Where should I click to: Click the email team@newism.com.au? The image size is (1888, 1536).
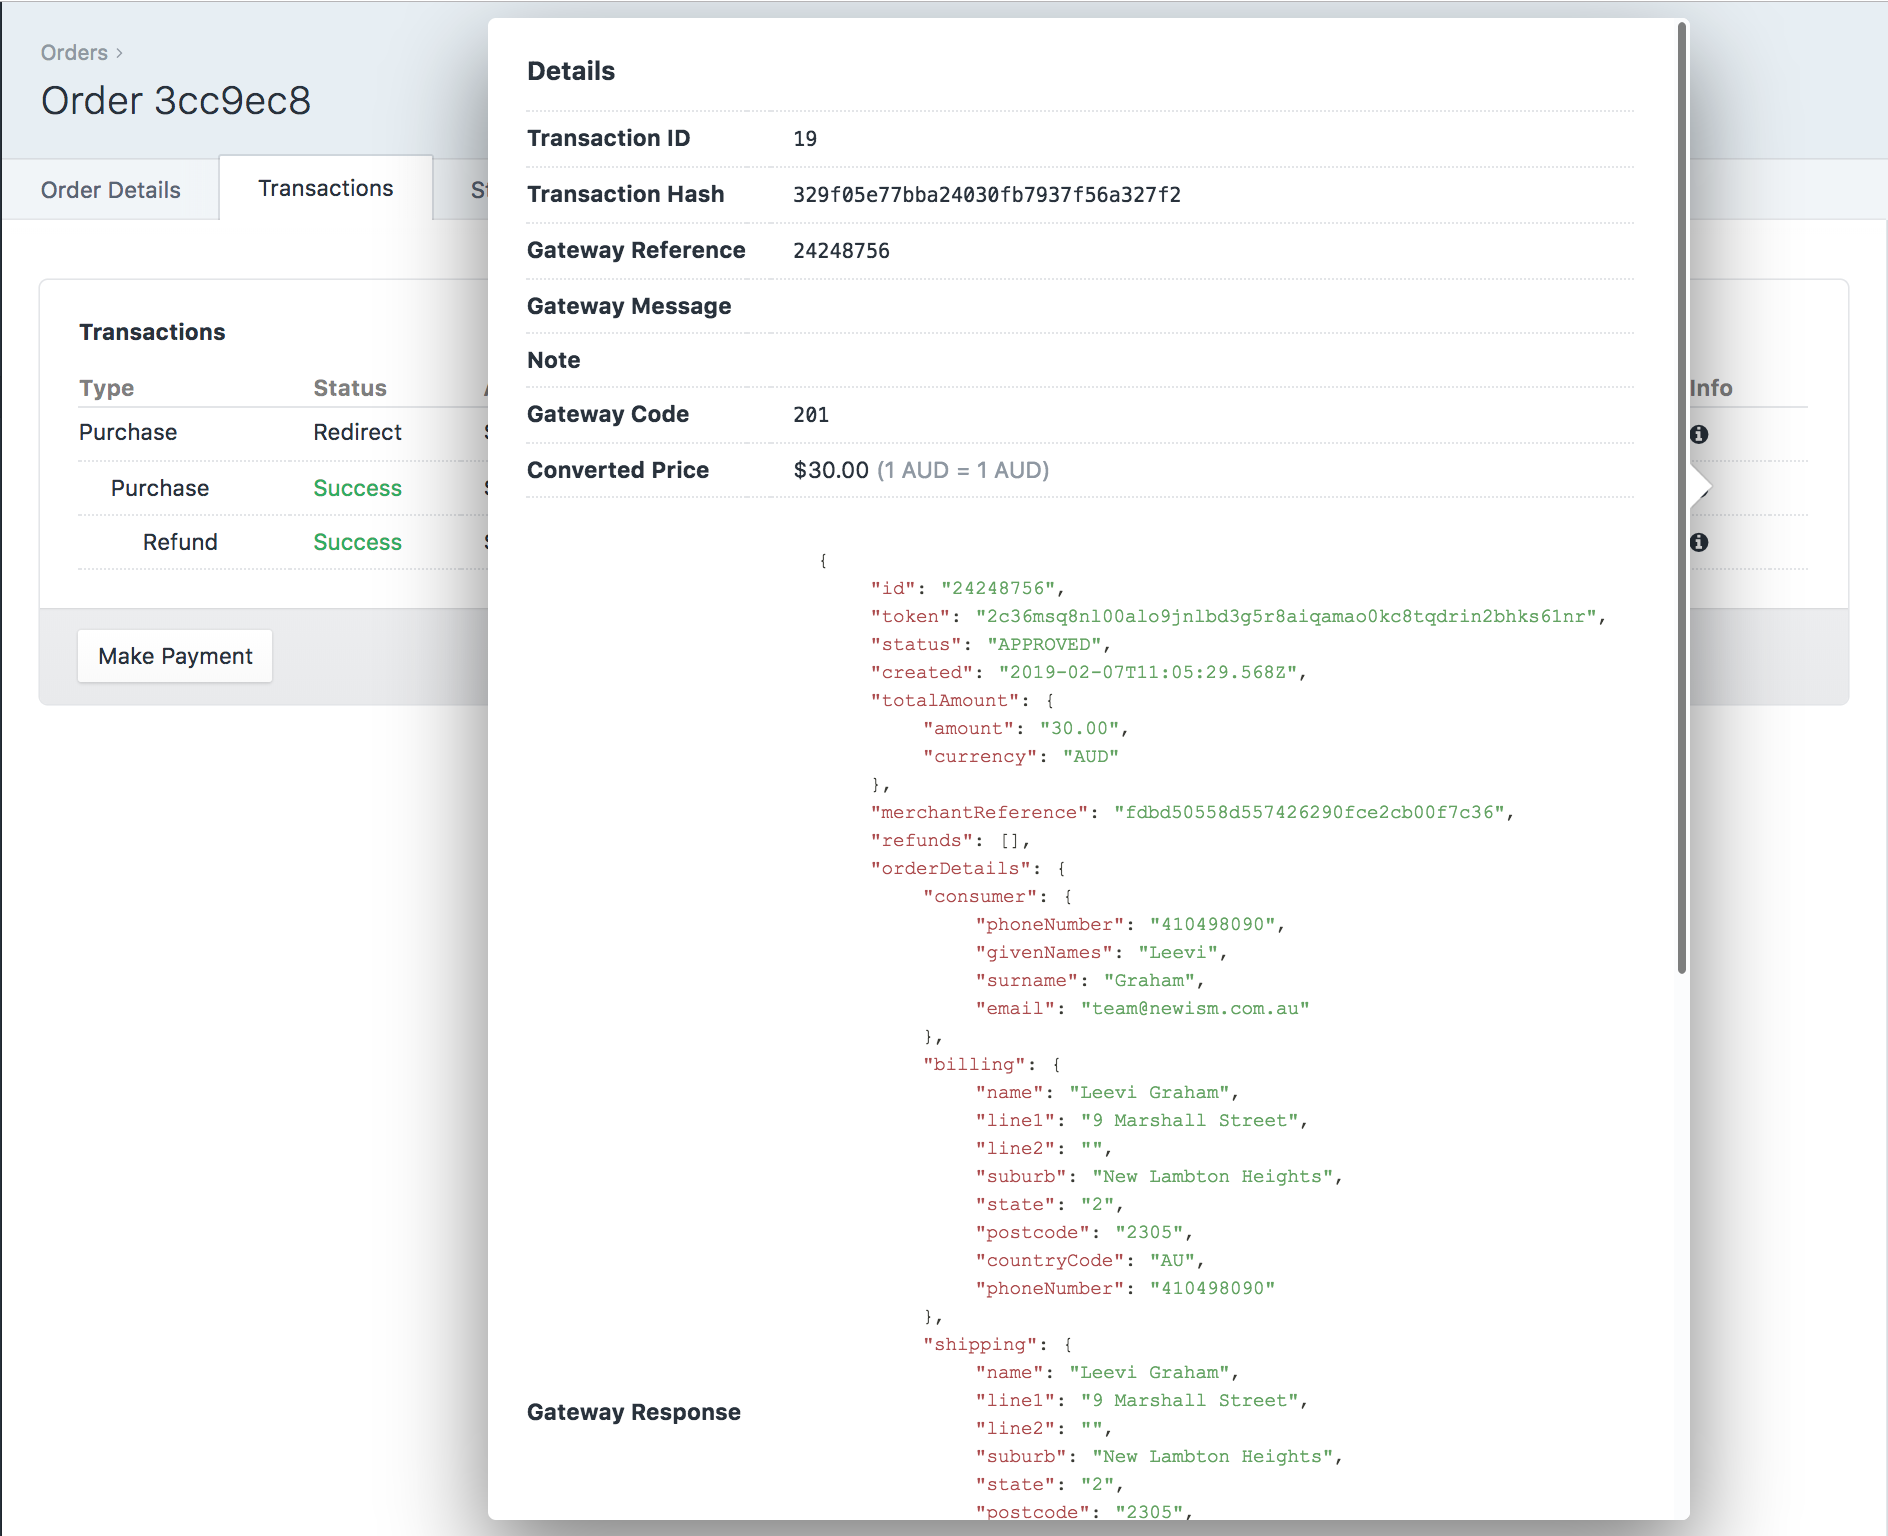point(1195,1008)
